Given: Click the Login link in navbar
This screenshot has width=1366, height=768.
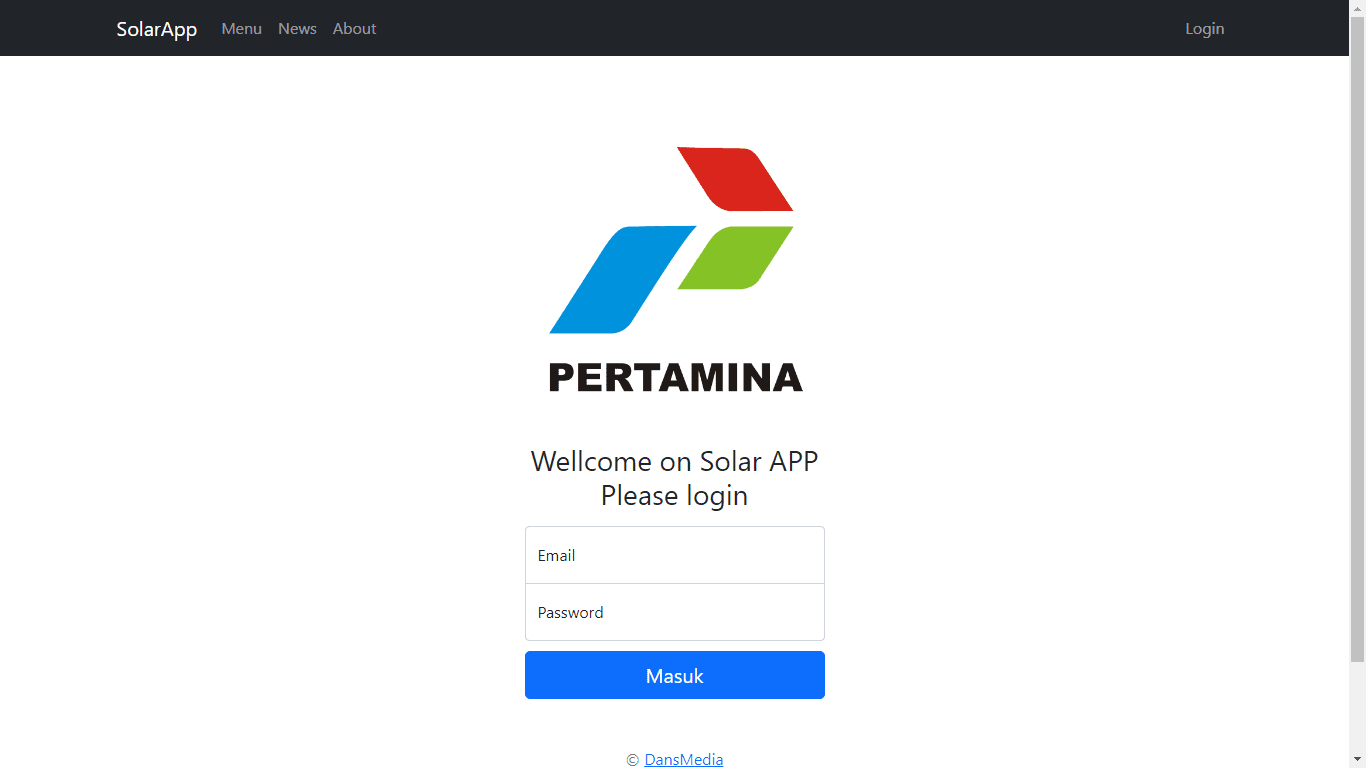Looking at the screenshot, I should click(x=1204, y=29).
